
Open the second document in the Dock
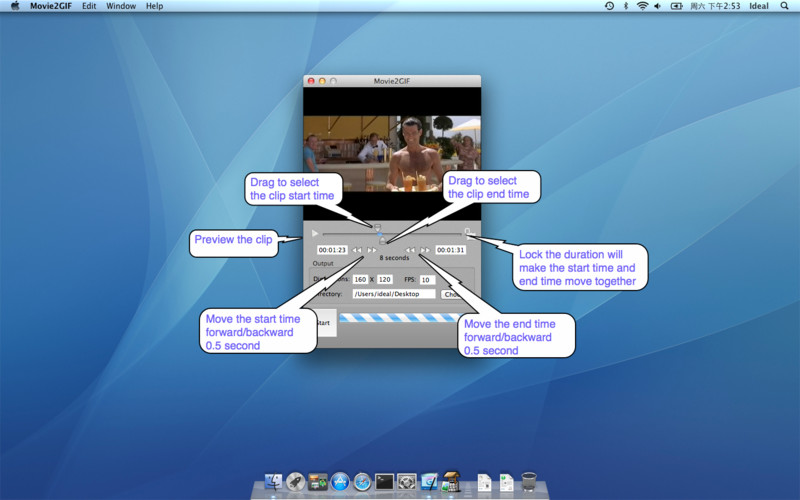506,482
